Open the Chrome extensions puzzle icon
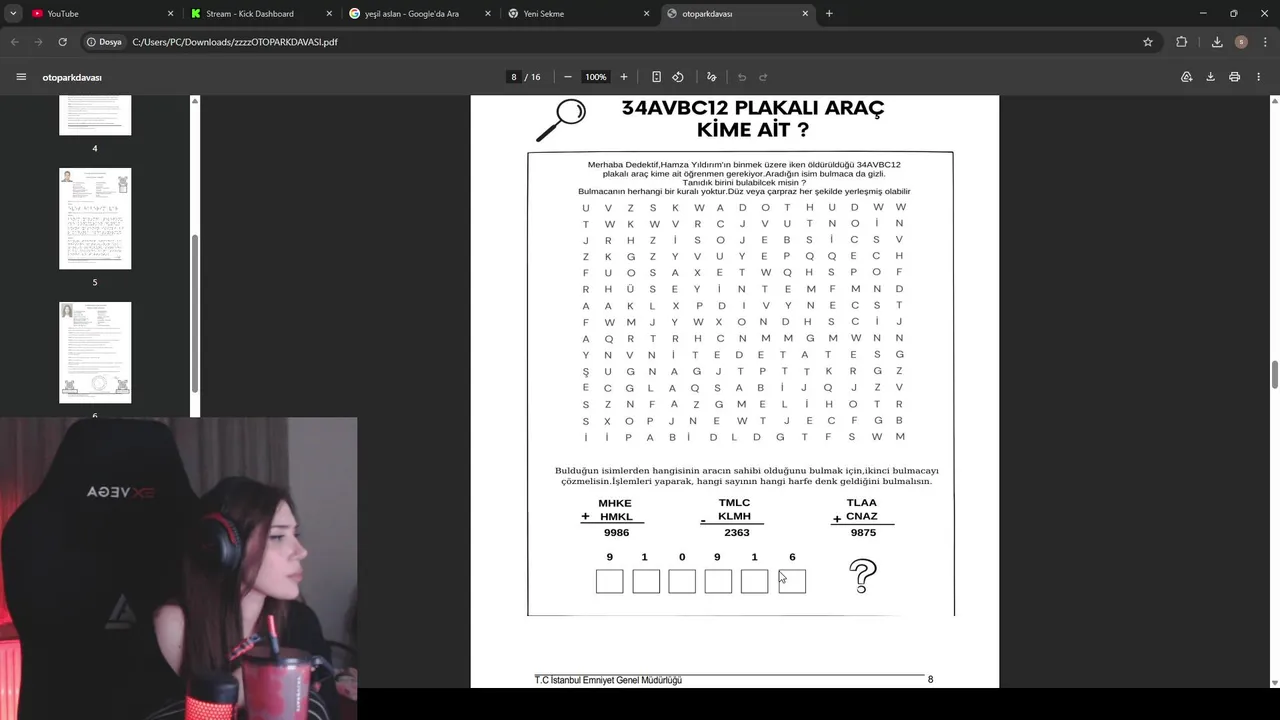This screenshot has height=720, width=1280. tap(1182, 42)
